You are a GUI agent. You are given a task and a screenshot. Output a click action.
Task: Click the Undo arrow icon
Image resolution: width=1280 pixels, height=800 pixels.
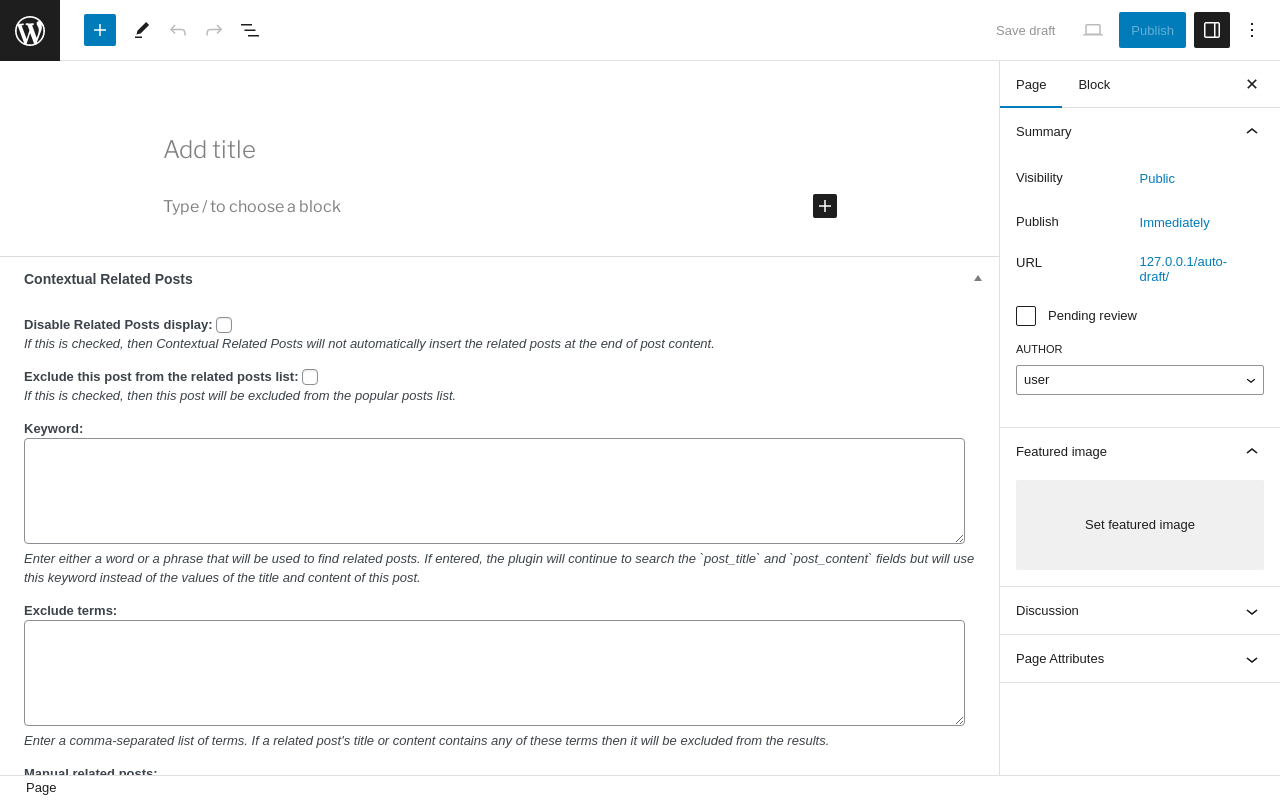pyautogui.click(x=178, y=30)
